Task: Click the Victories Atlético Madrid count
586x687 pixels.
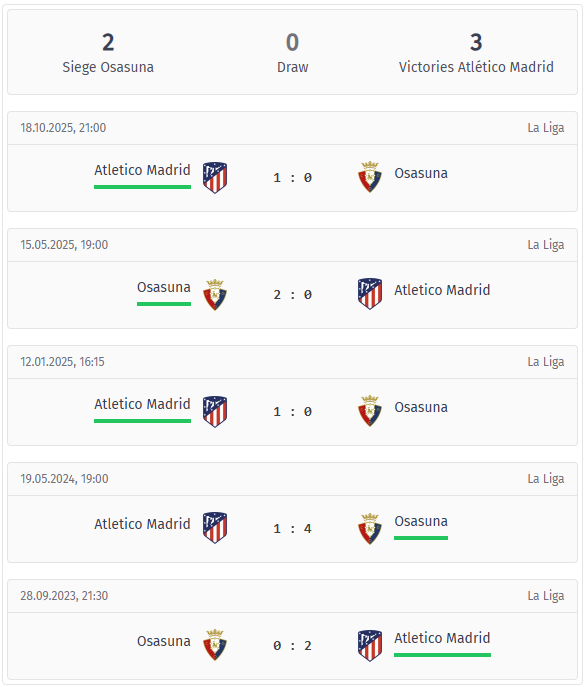Action: (x=476, y=42)
